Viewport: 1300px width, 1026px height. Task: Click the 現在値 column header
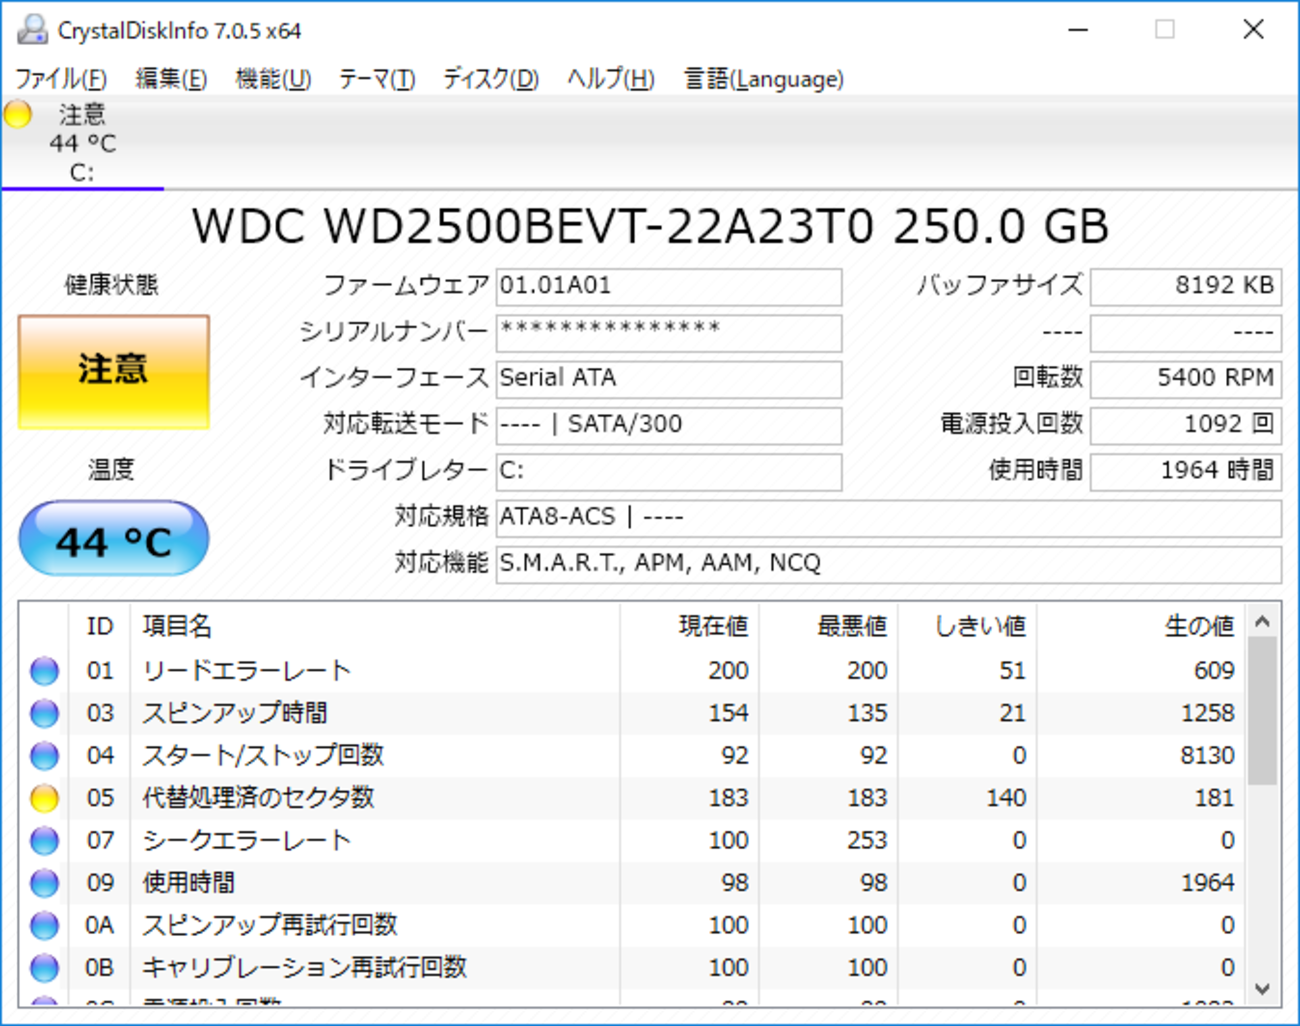(x=690, y=626)
